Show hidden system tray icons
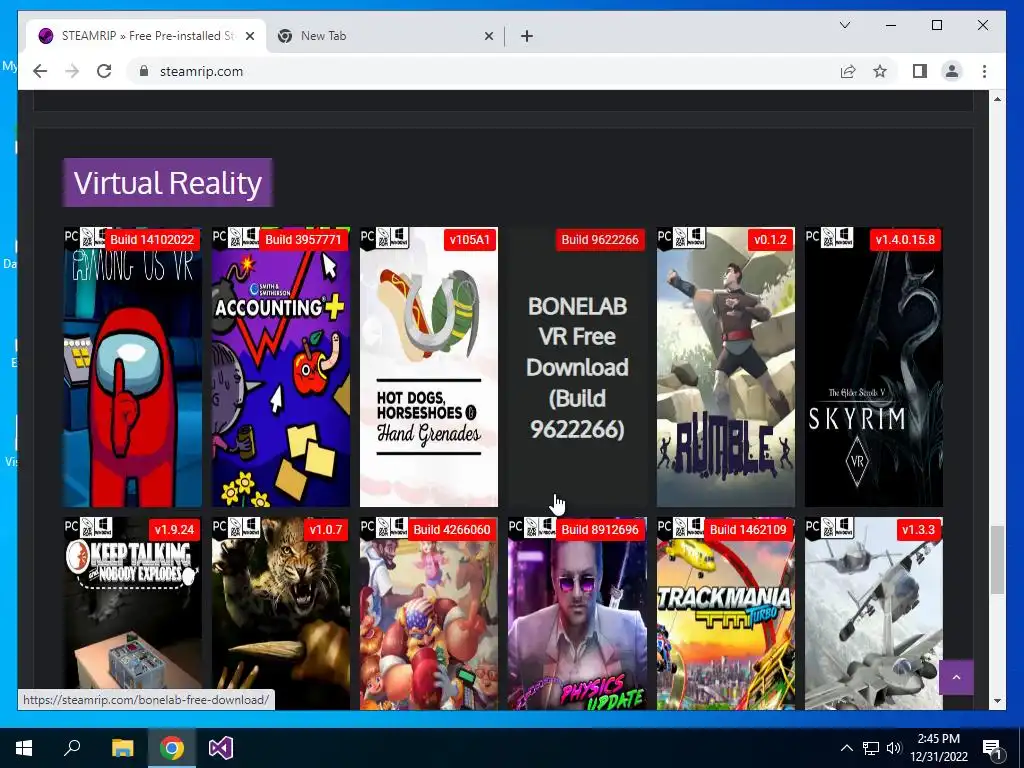1024x768 pixels. tap(846, 748)
